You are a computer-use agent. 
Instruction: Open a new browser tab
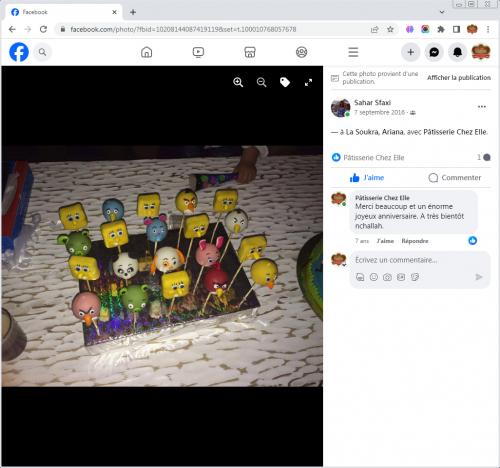click(x=133, y=12)
